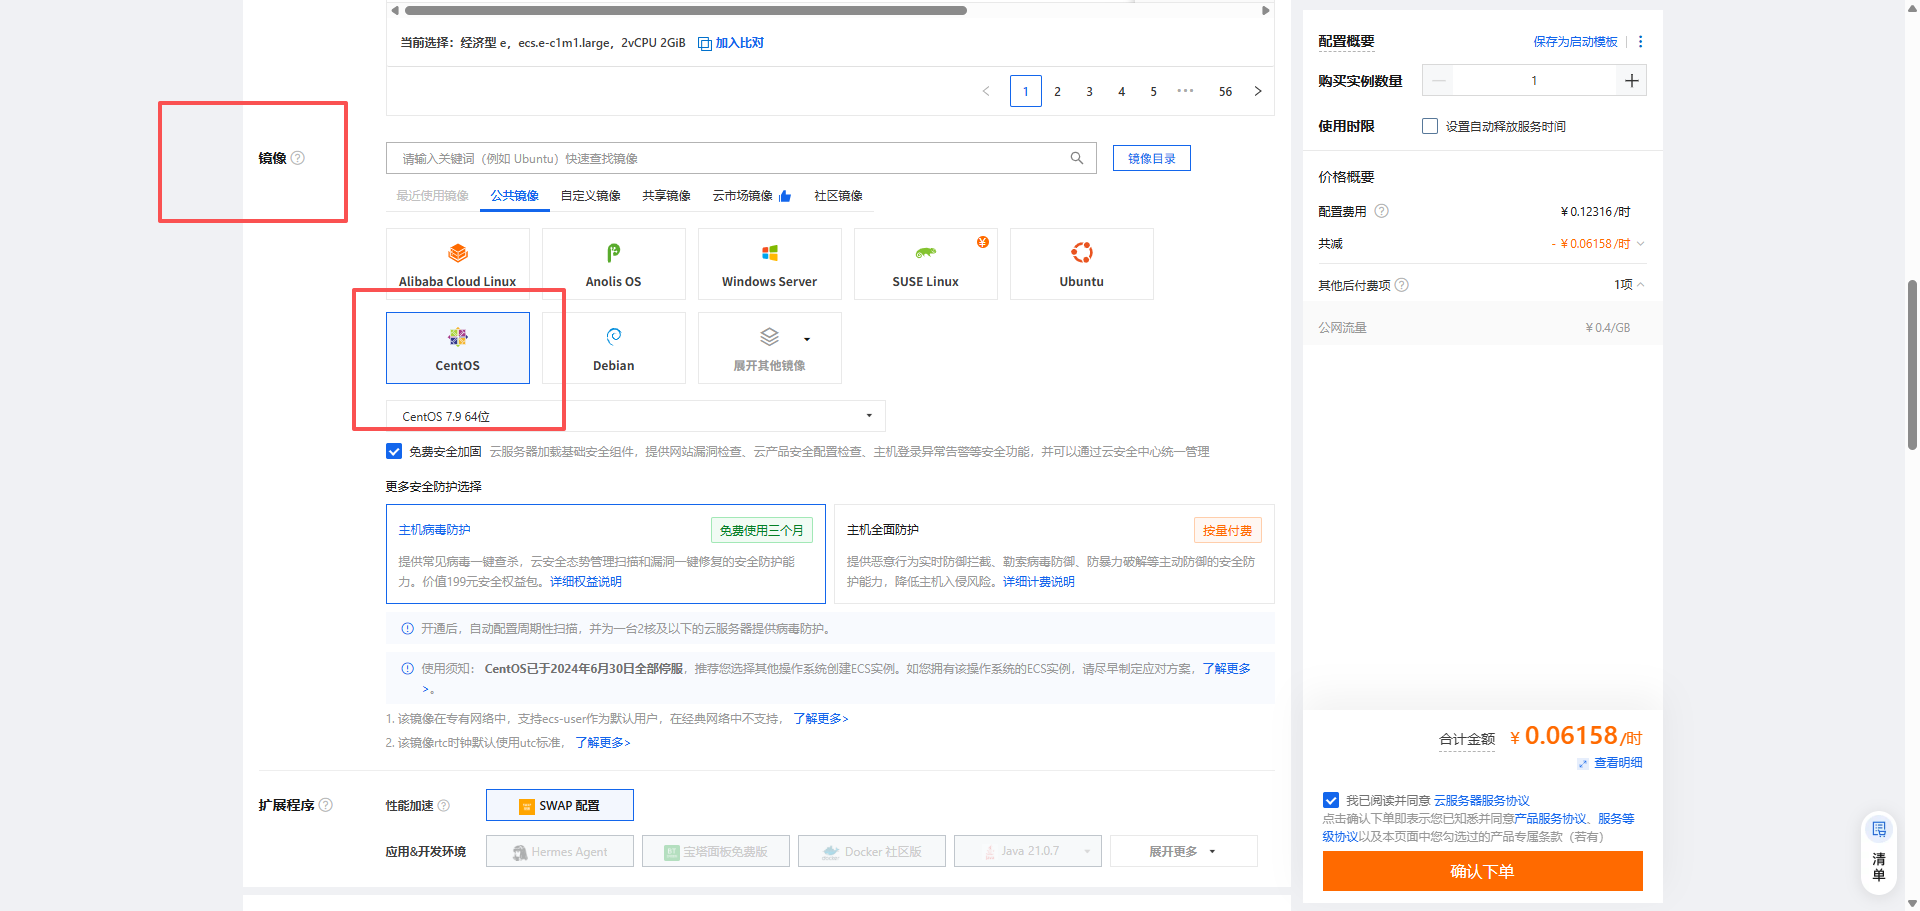This screenshot has height=911, width=1920.
Task: Click the help icon next to 扩展程序
Action: [326, 805]
